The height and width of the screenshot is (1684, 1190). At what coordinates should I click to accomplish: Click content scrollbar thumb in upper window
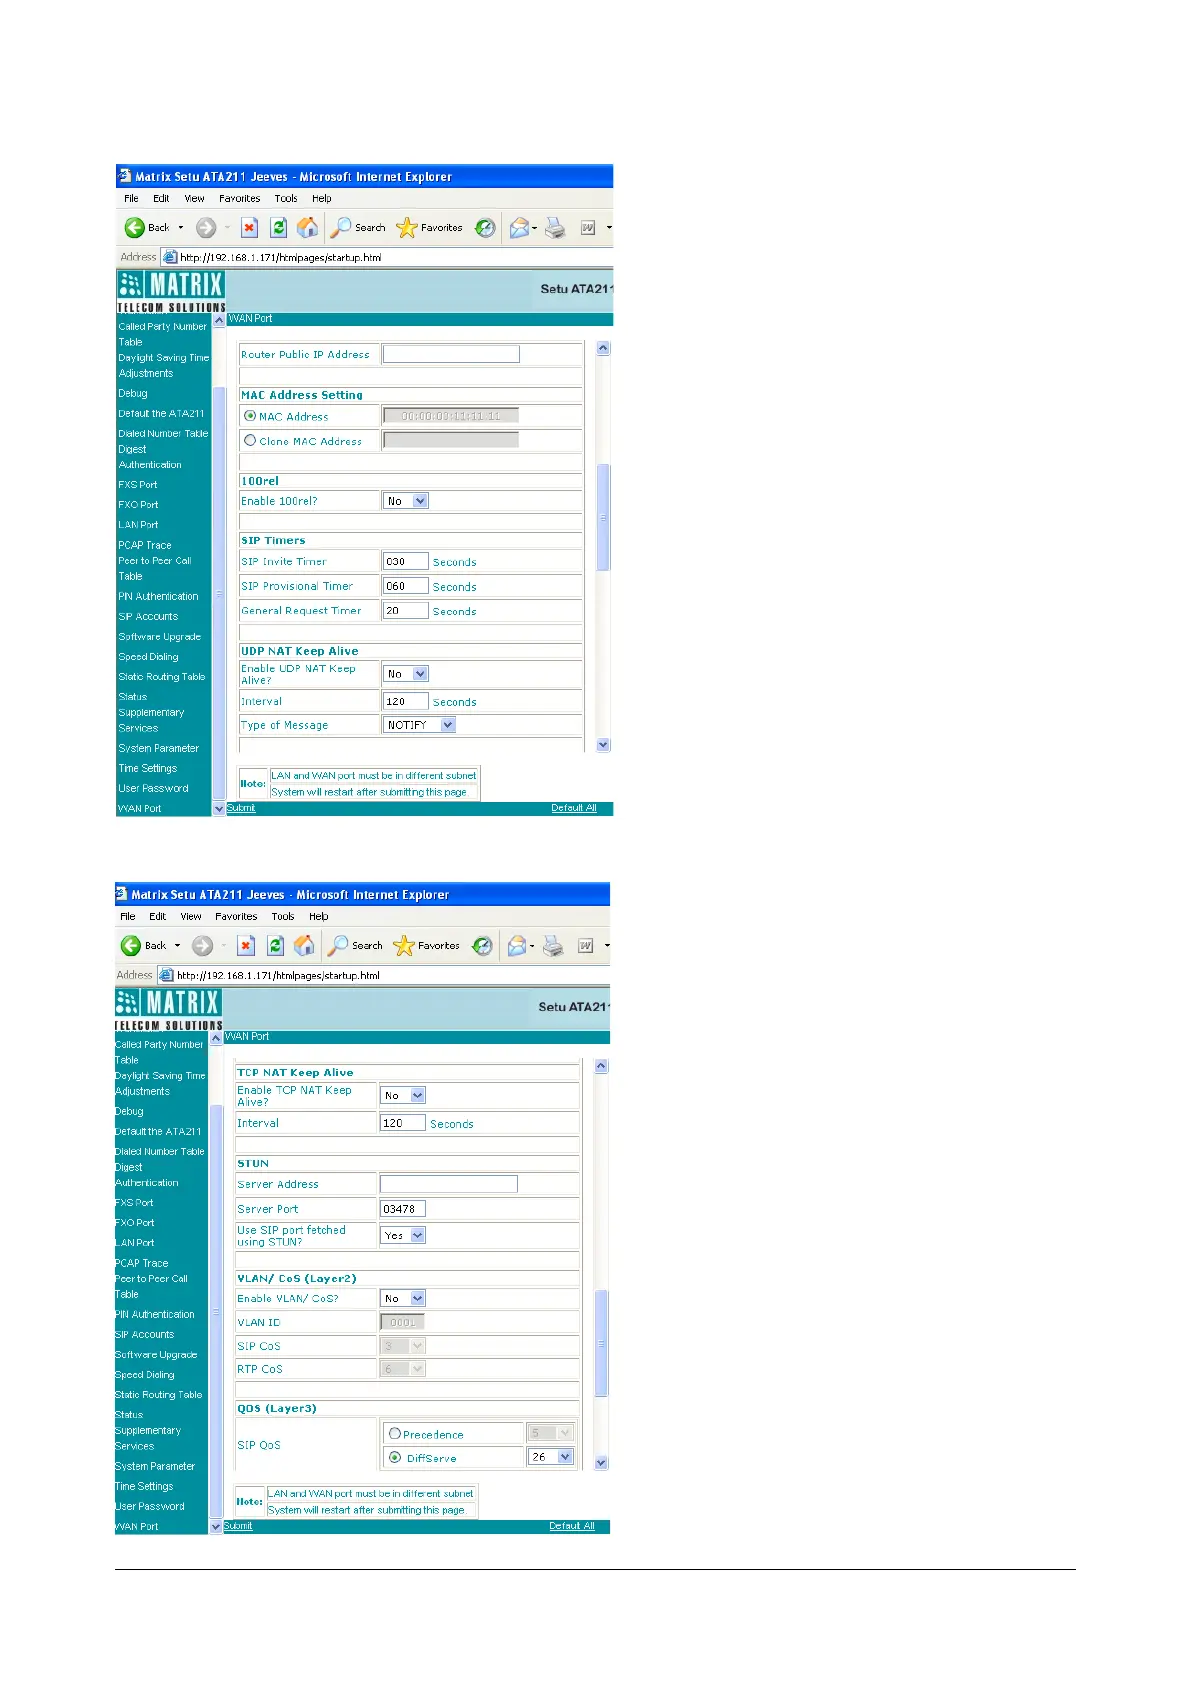coord(603,517)
